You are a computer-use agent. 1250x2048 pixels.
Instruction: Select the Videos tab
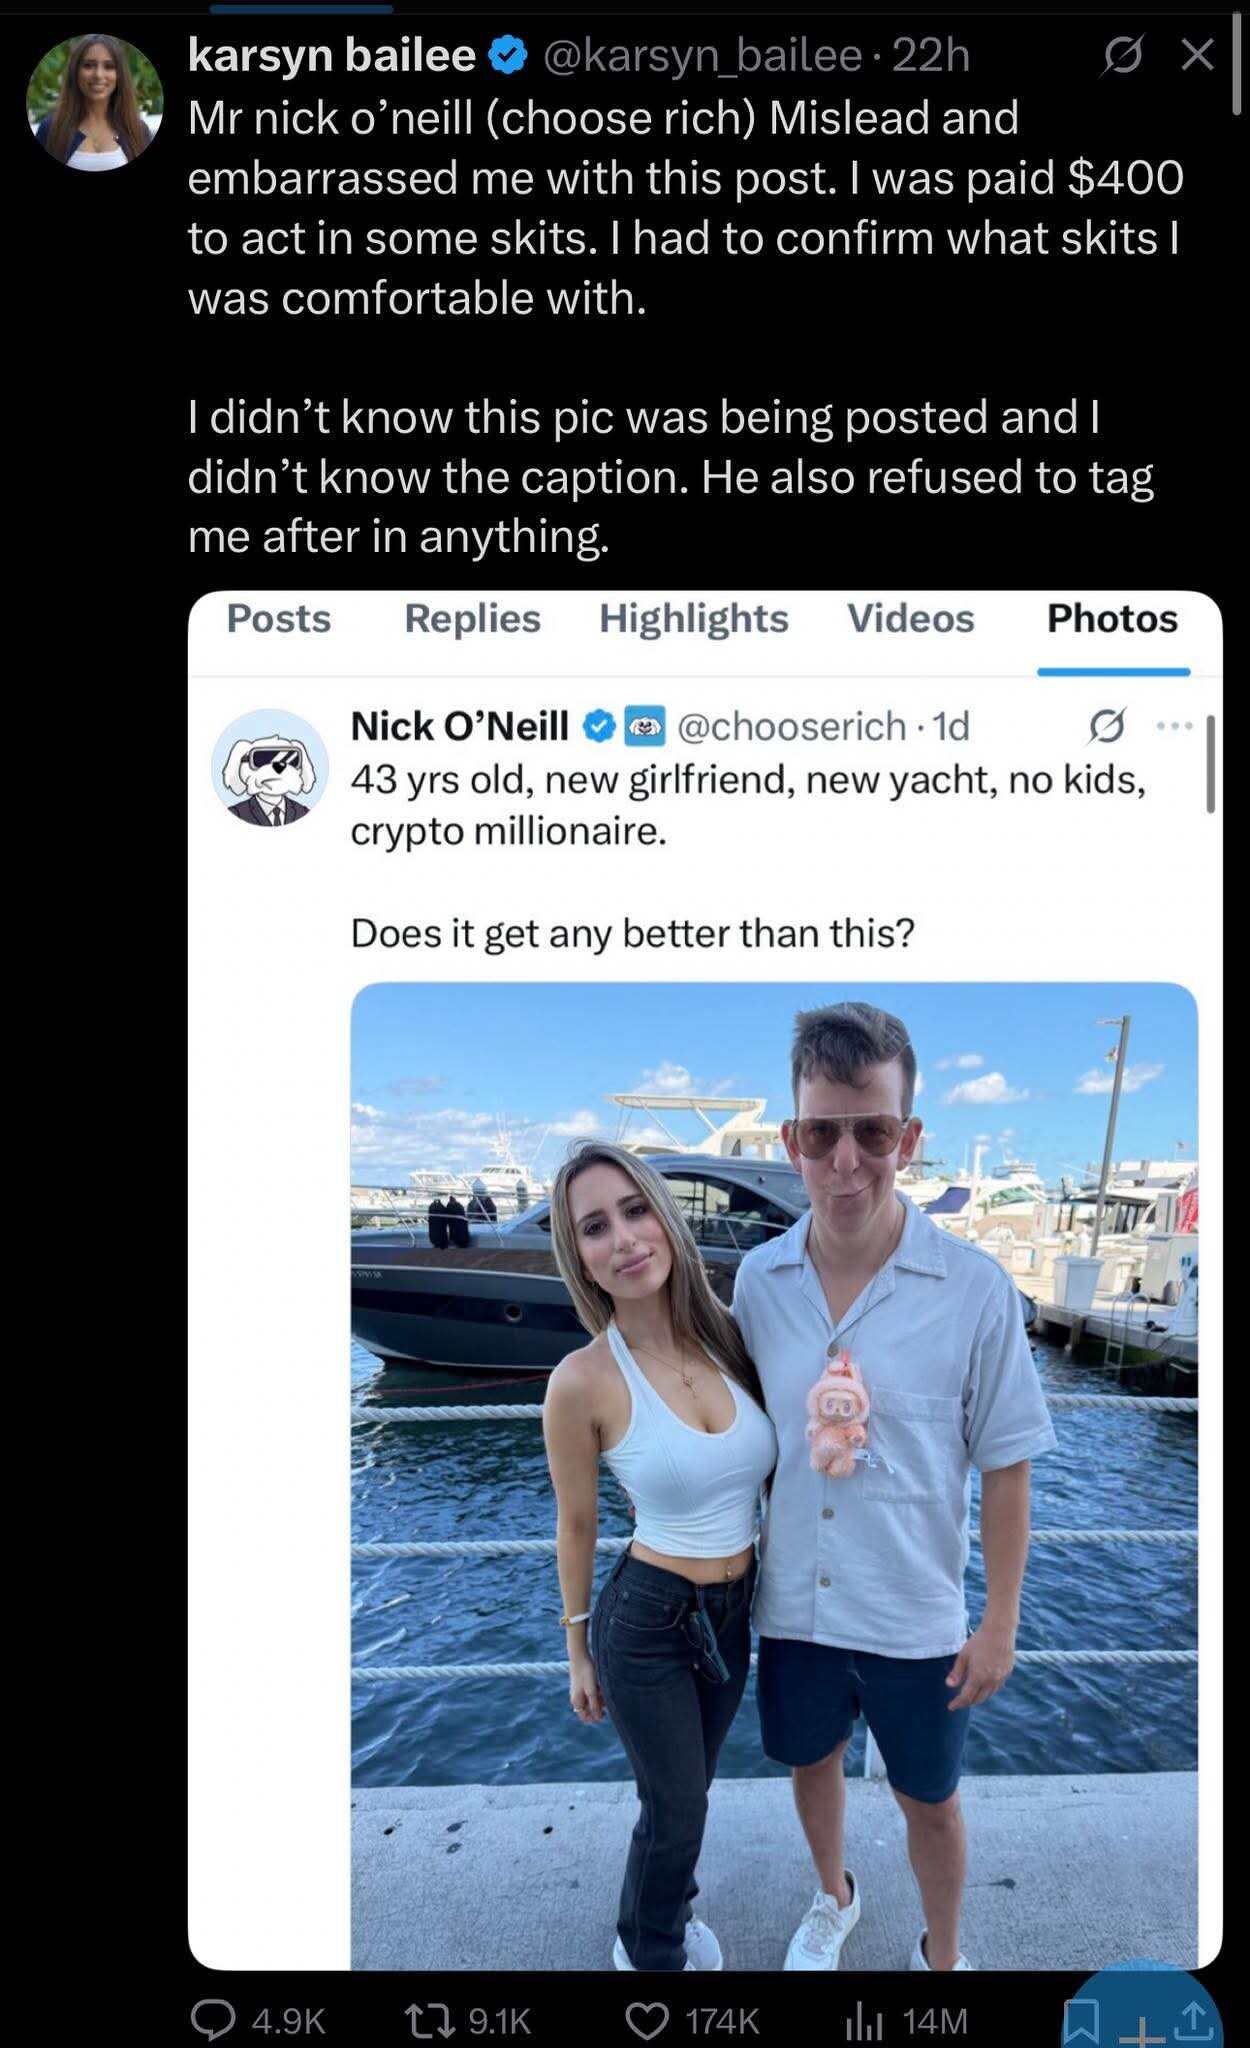910,618
